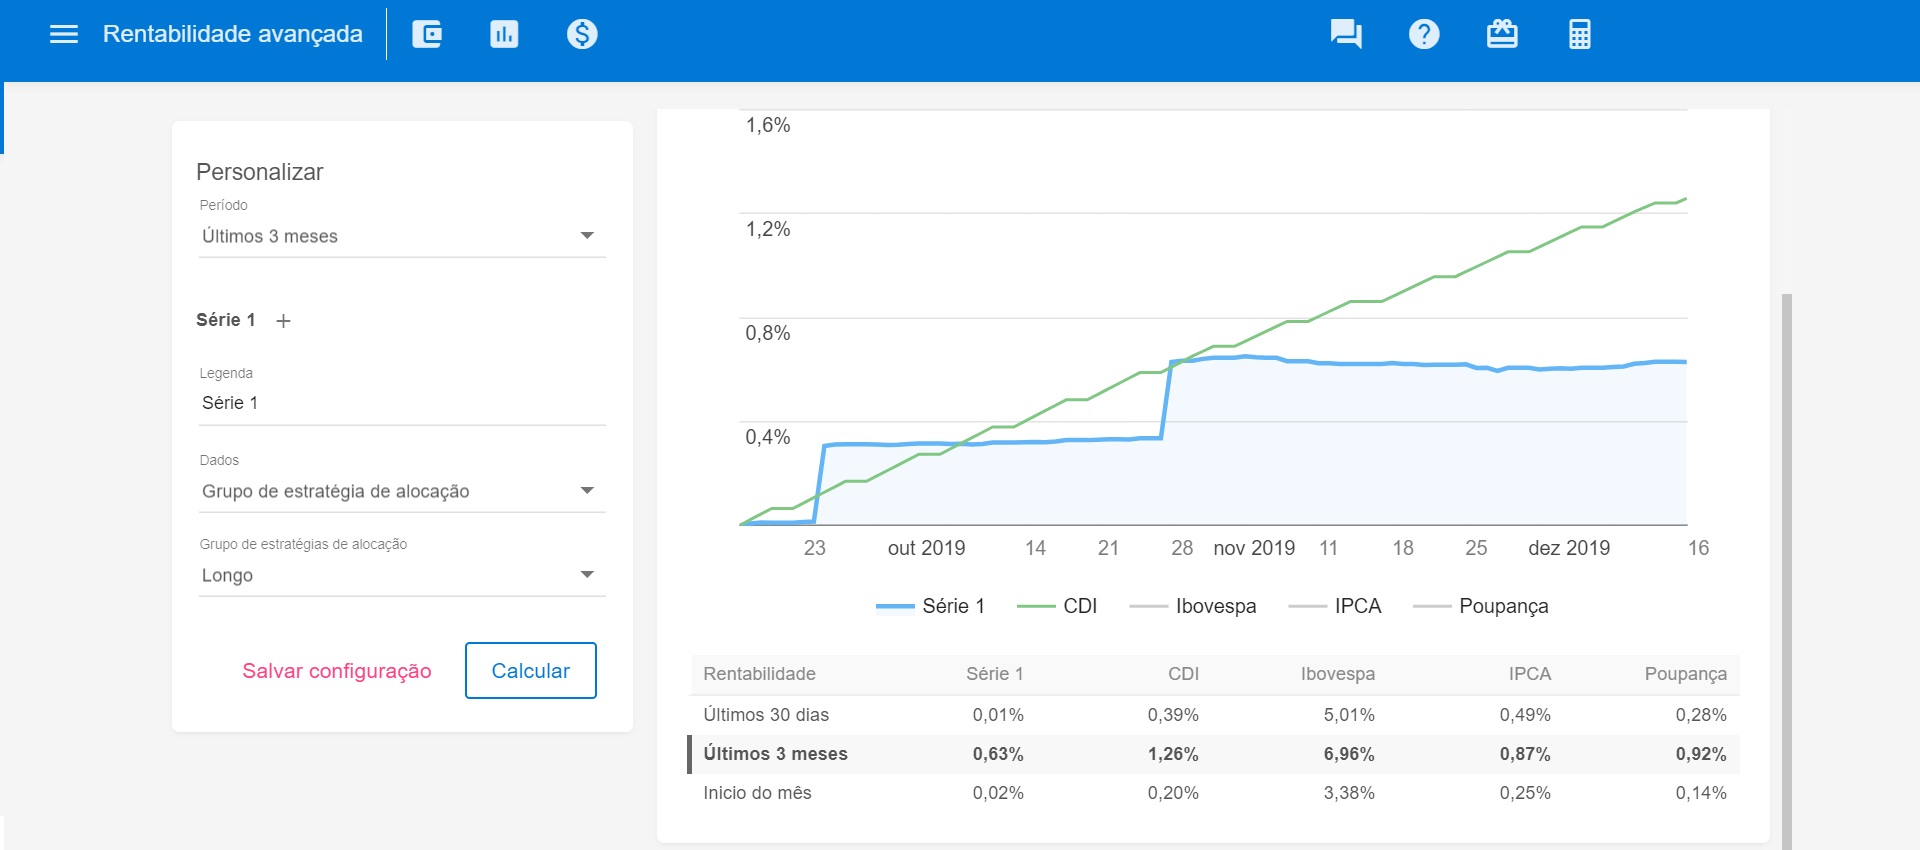Expand the Período dropdown
Viewport: 1920px width, 850px height.
[x=401, y=236]
